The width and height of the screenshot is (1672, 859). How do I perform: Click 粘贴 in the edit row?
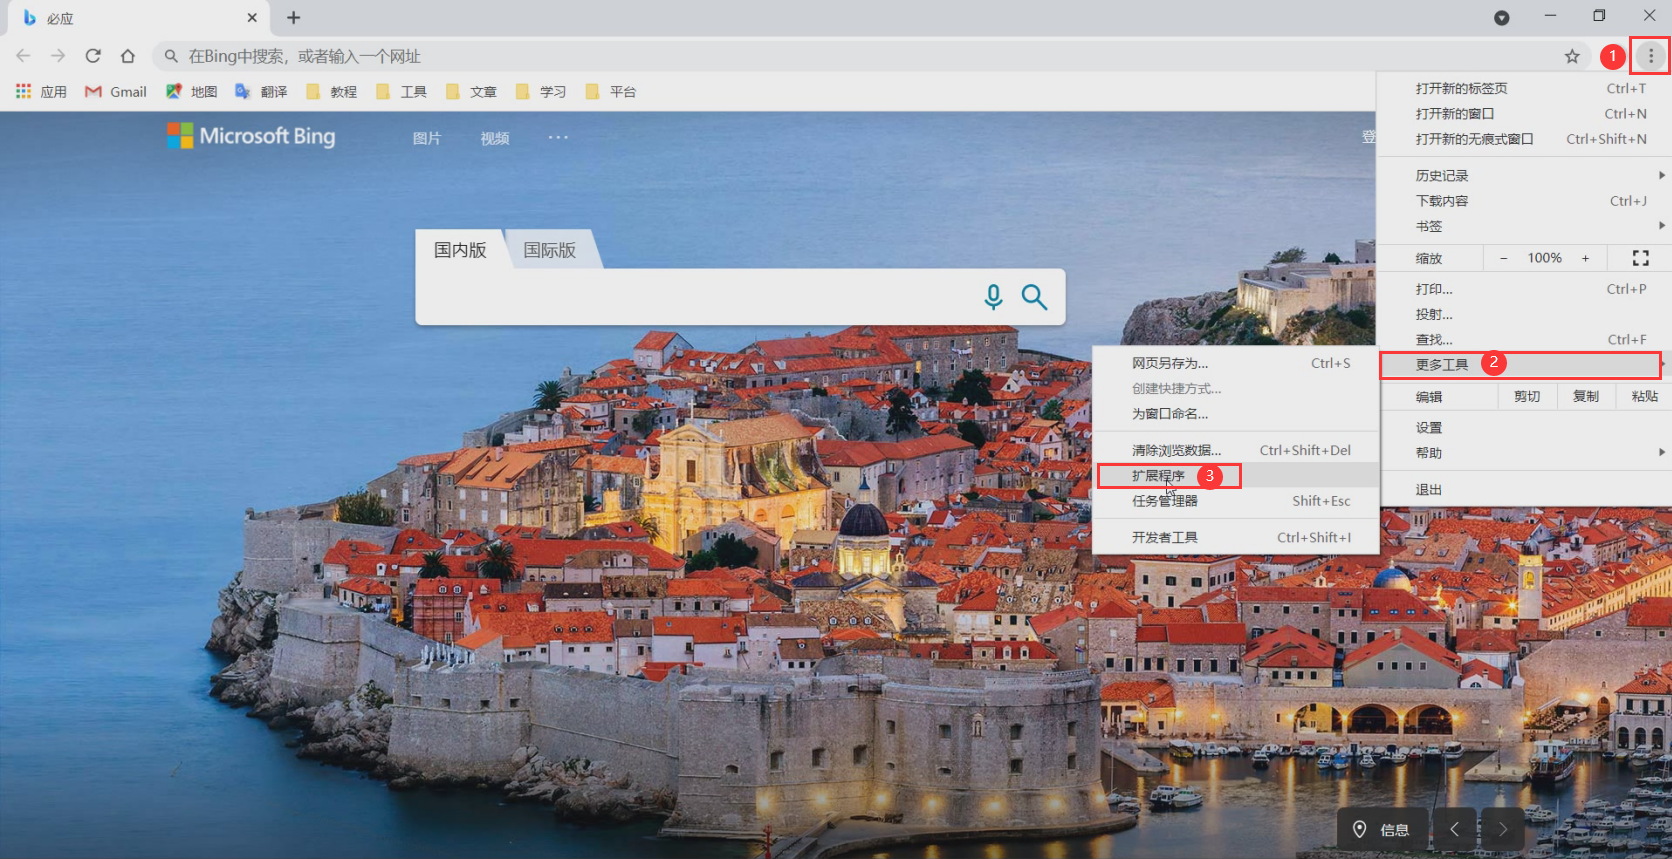(x=1644, y=397)
